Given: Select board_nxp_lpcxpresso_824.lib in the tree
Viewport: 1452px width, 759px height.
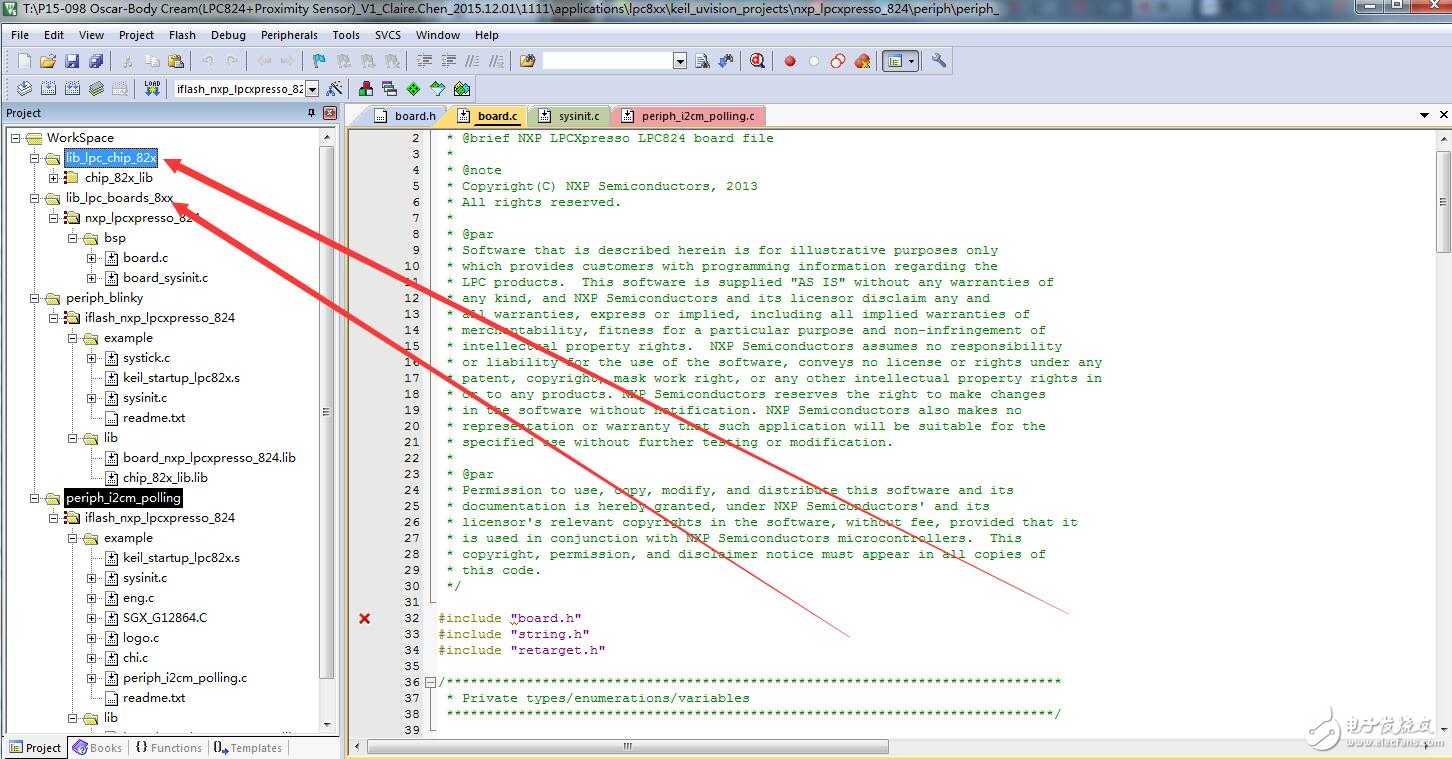Looking at the screenshot, I should (x=209, y=458).
